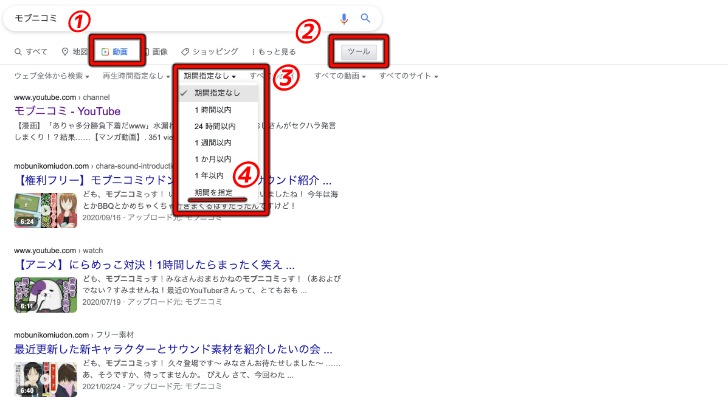Image resolution: width=728 pixels, height=410 pixels.
Task: Click the 6:24 video thumbnail
Action: 46,210
